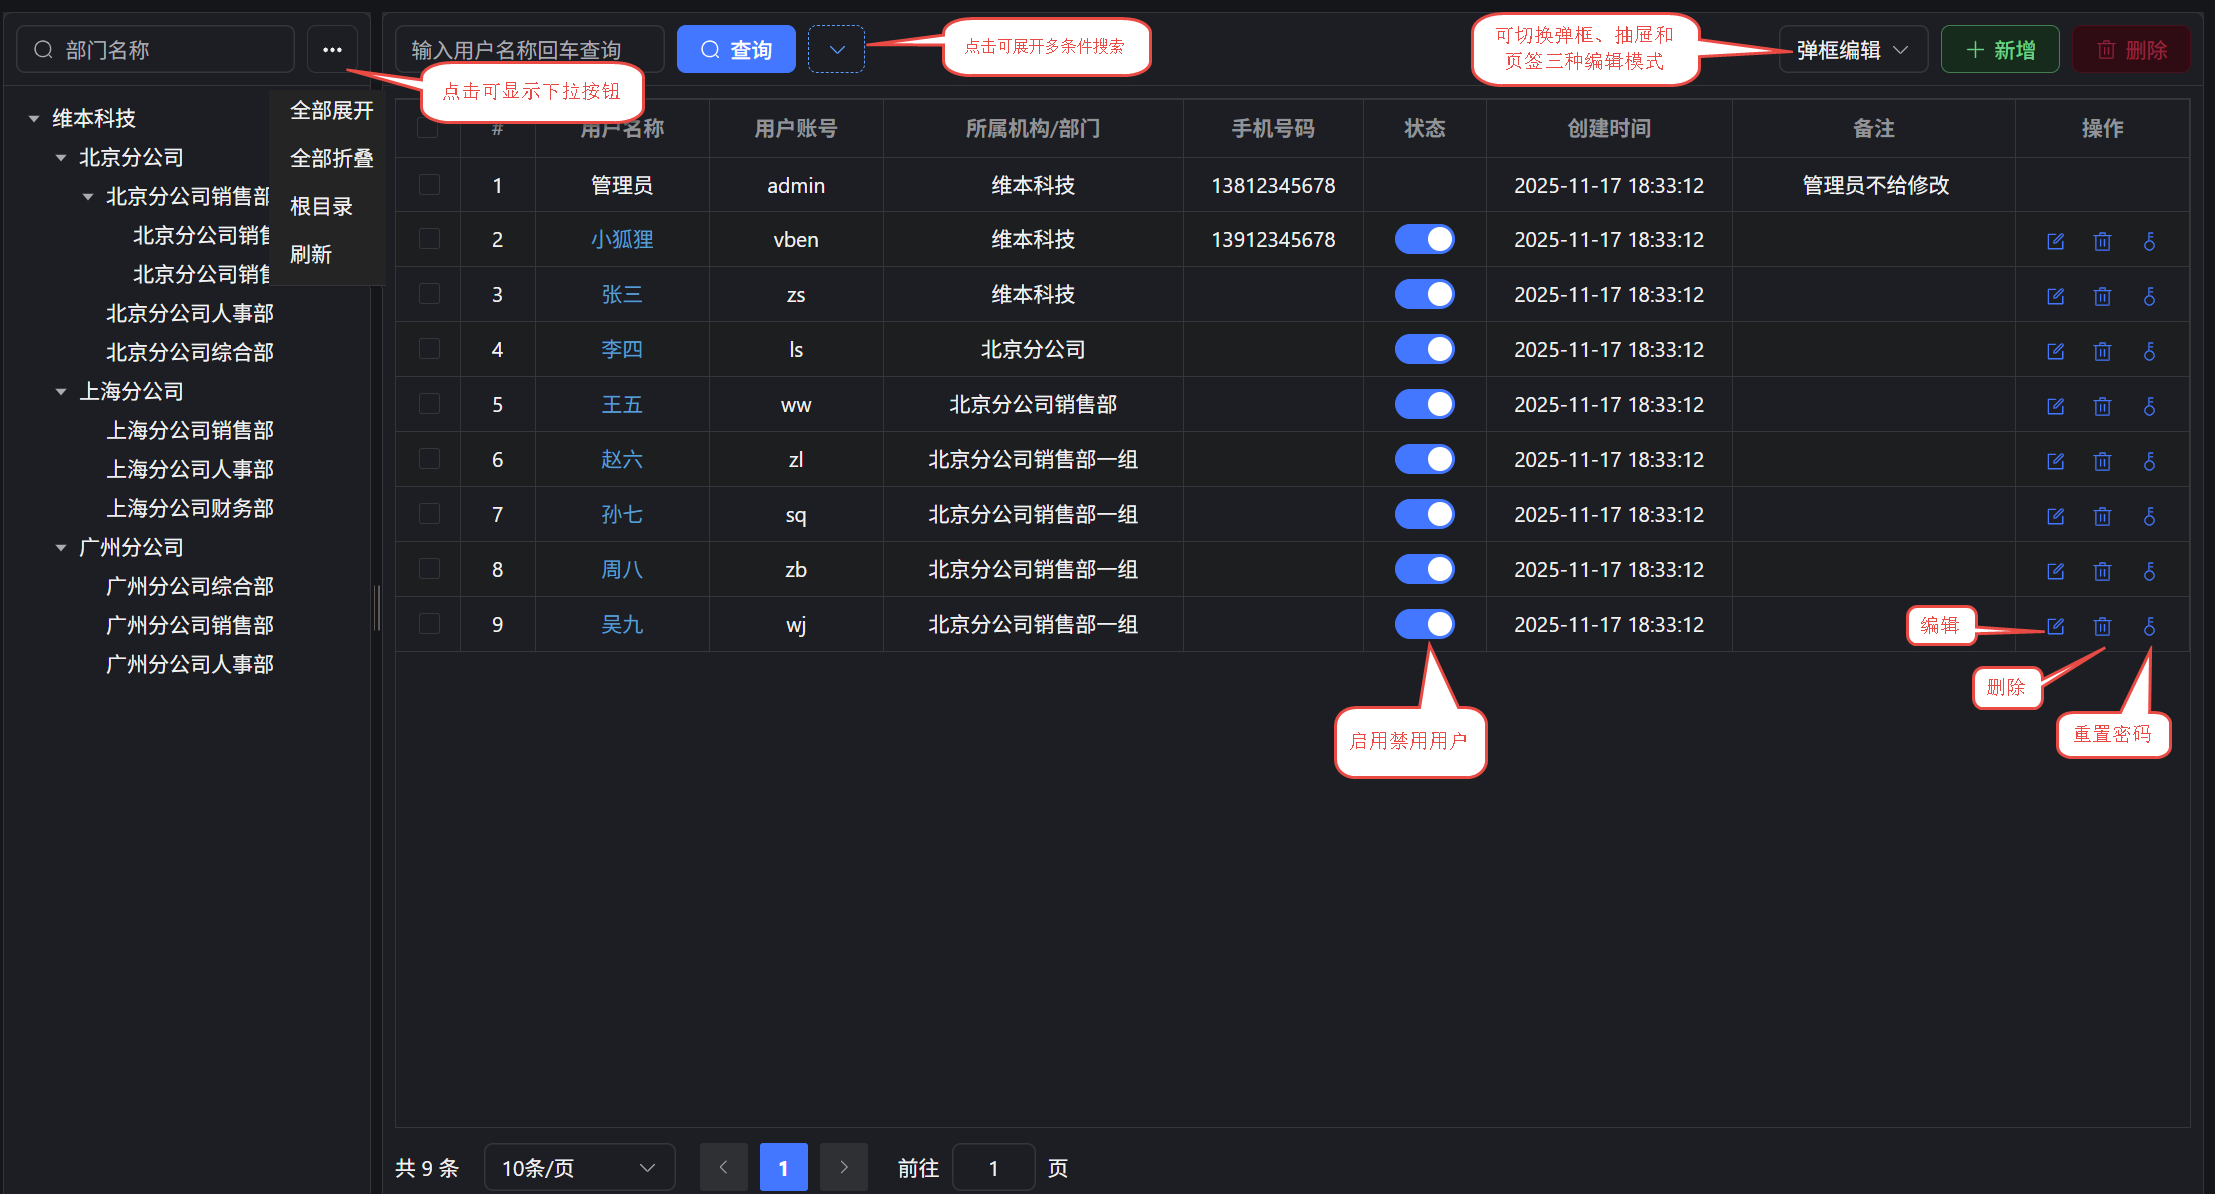
Task: Click the 新增 add button
Action: pos(1999,49)
